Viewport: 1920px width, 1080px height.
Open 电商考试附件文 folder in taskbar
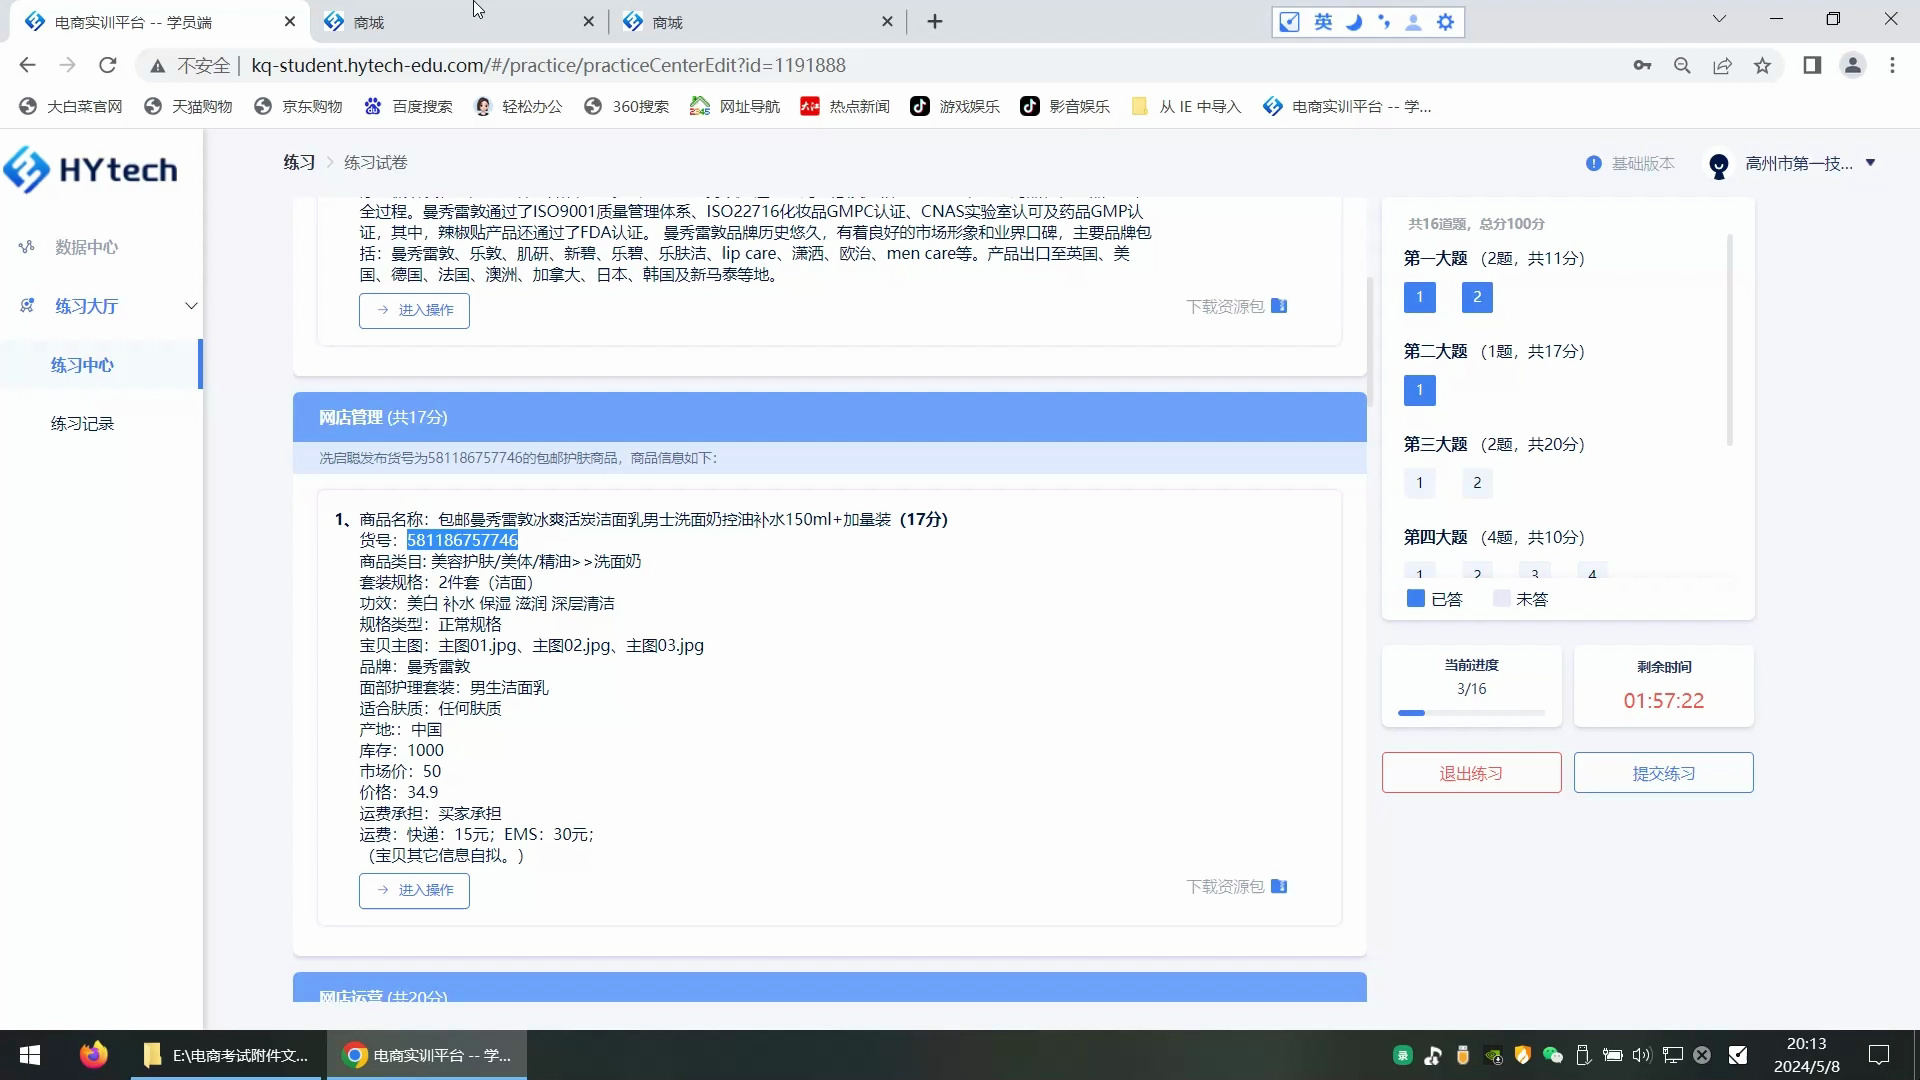pyautogui.click(x=228, y=1055)
